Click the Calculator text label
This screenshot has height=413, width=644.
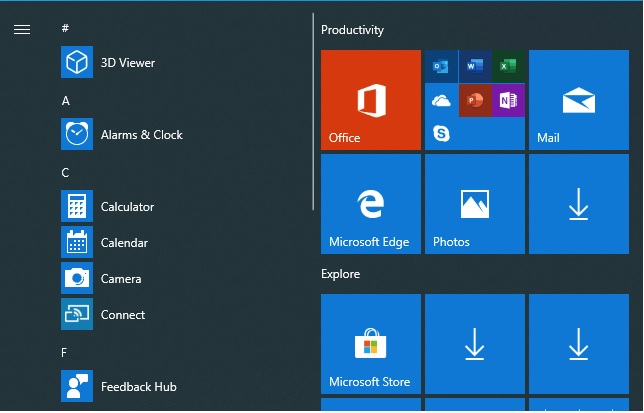[127, 206]
